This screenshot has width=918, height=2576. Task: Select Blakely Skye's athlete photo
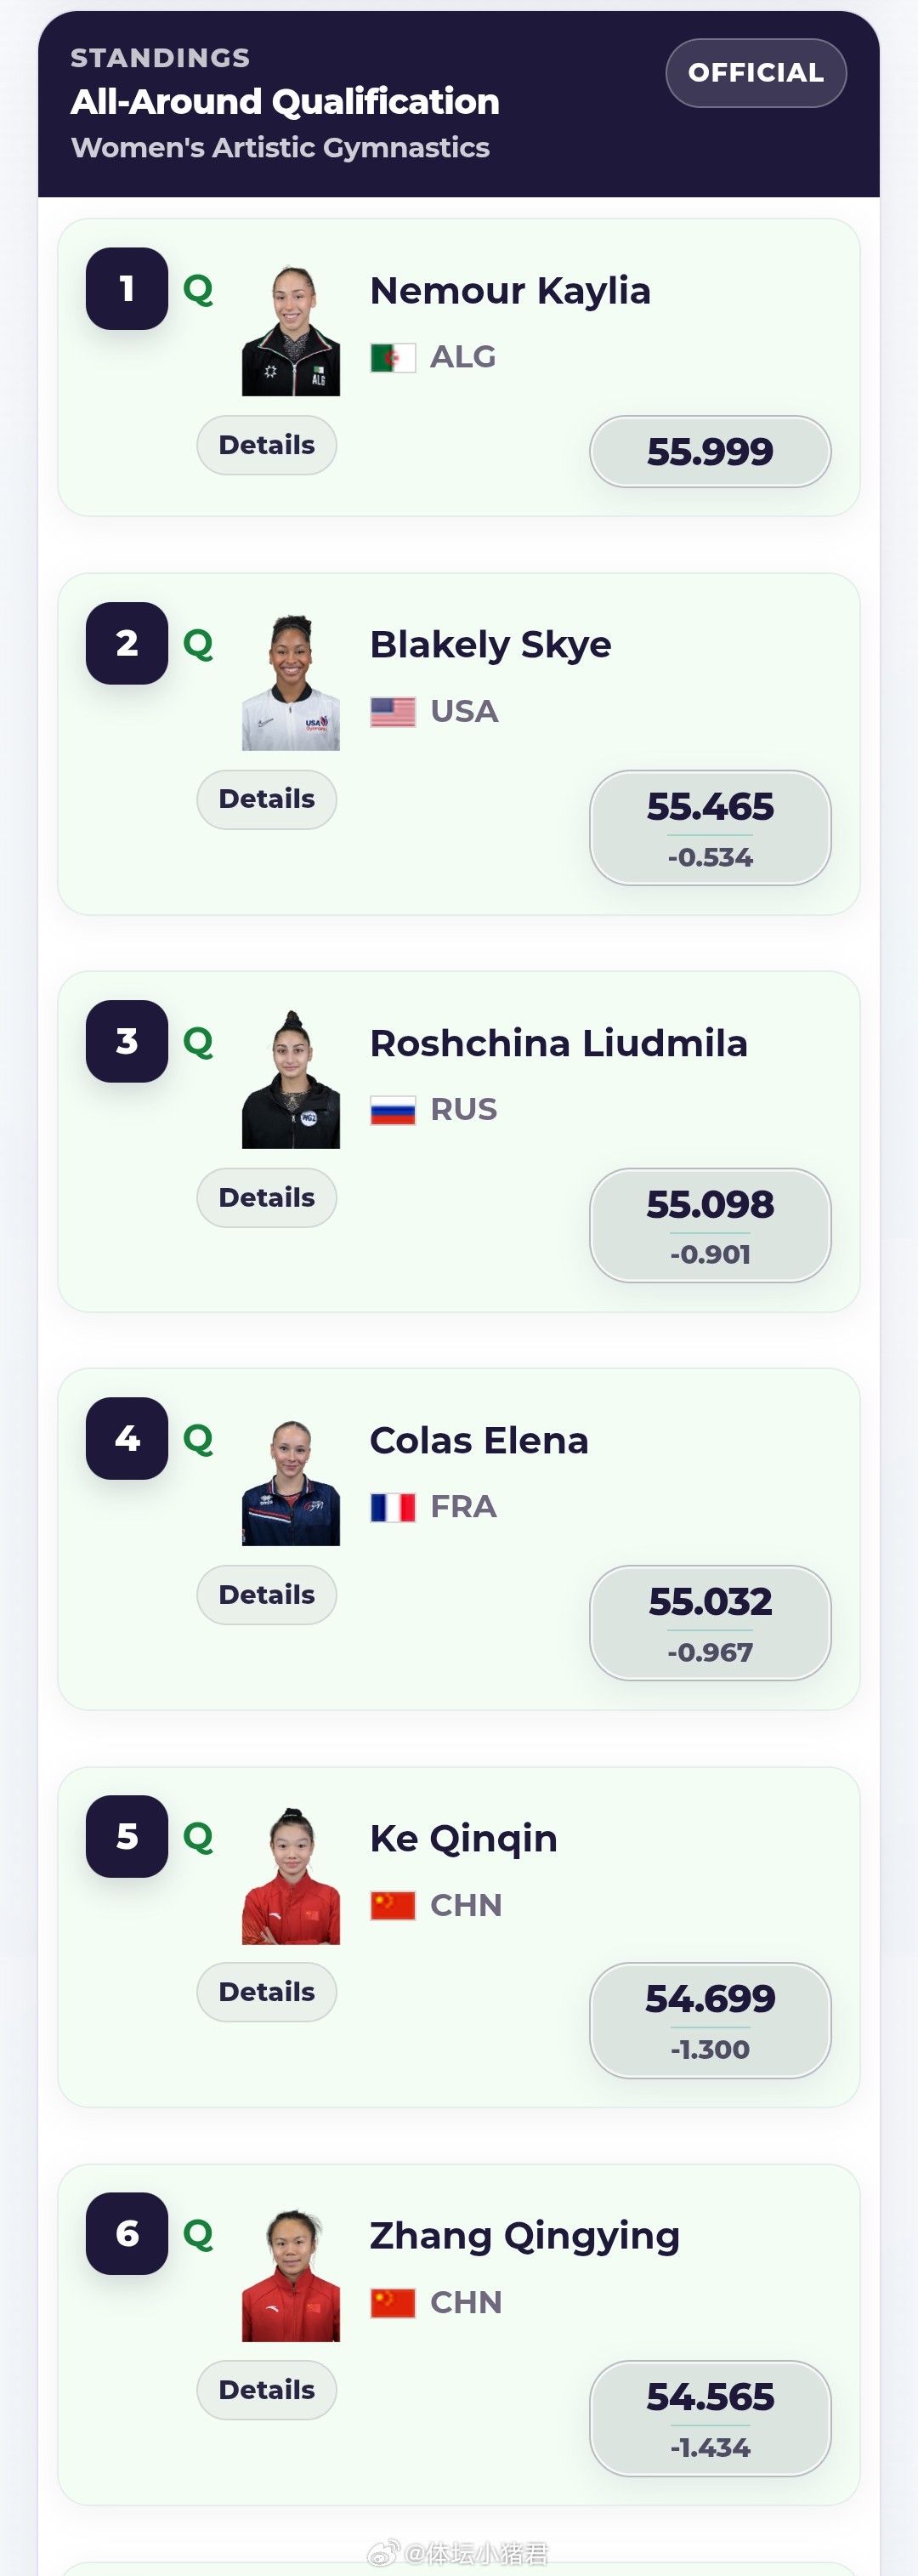291,683
